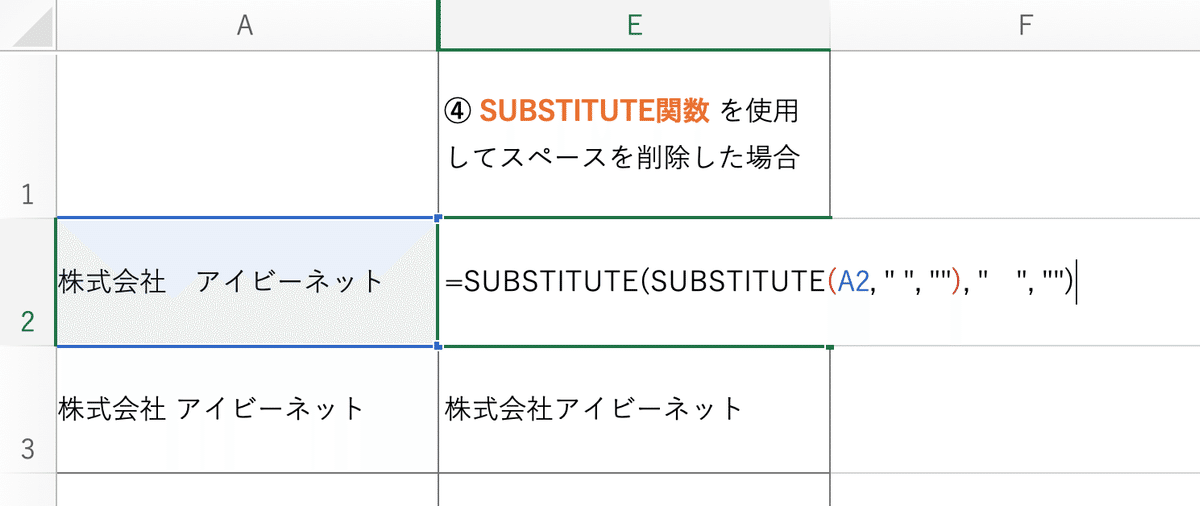Select column A header
The width and height of the screenshot is (1200, 506).
tap(247, 26)
